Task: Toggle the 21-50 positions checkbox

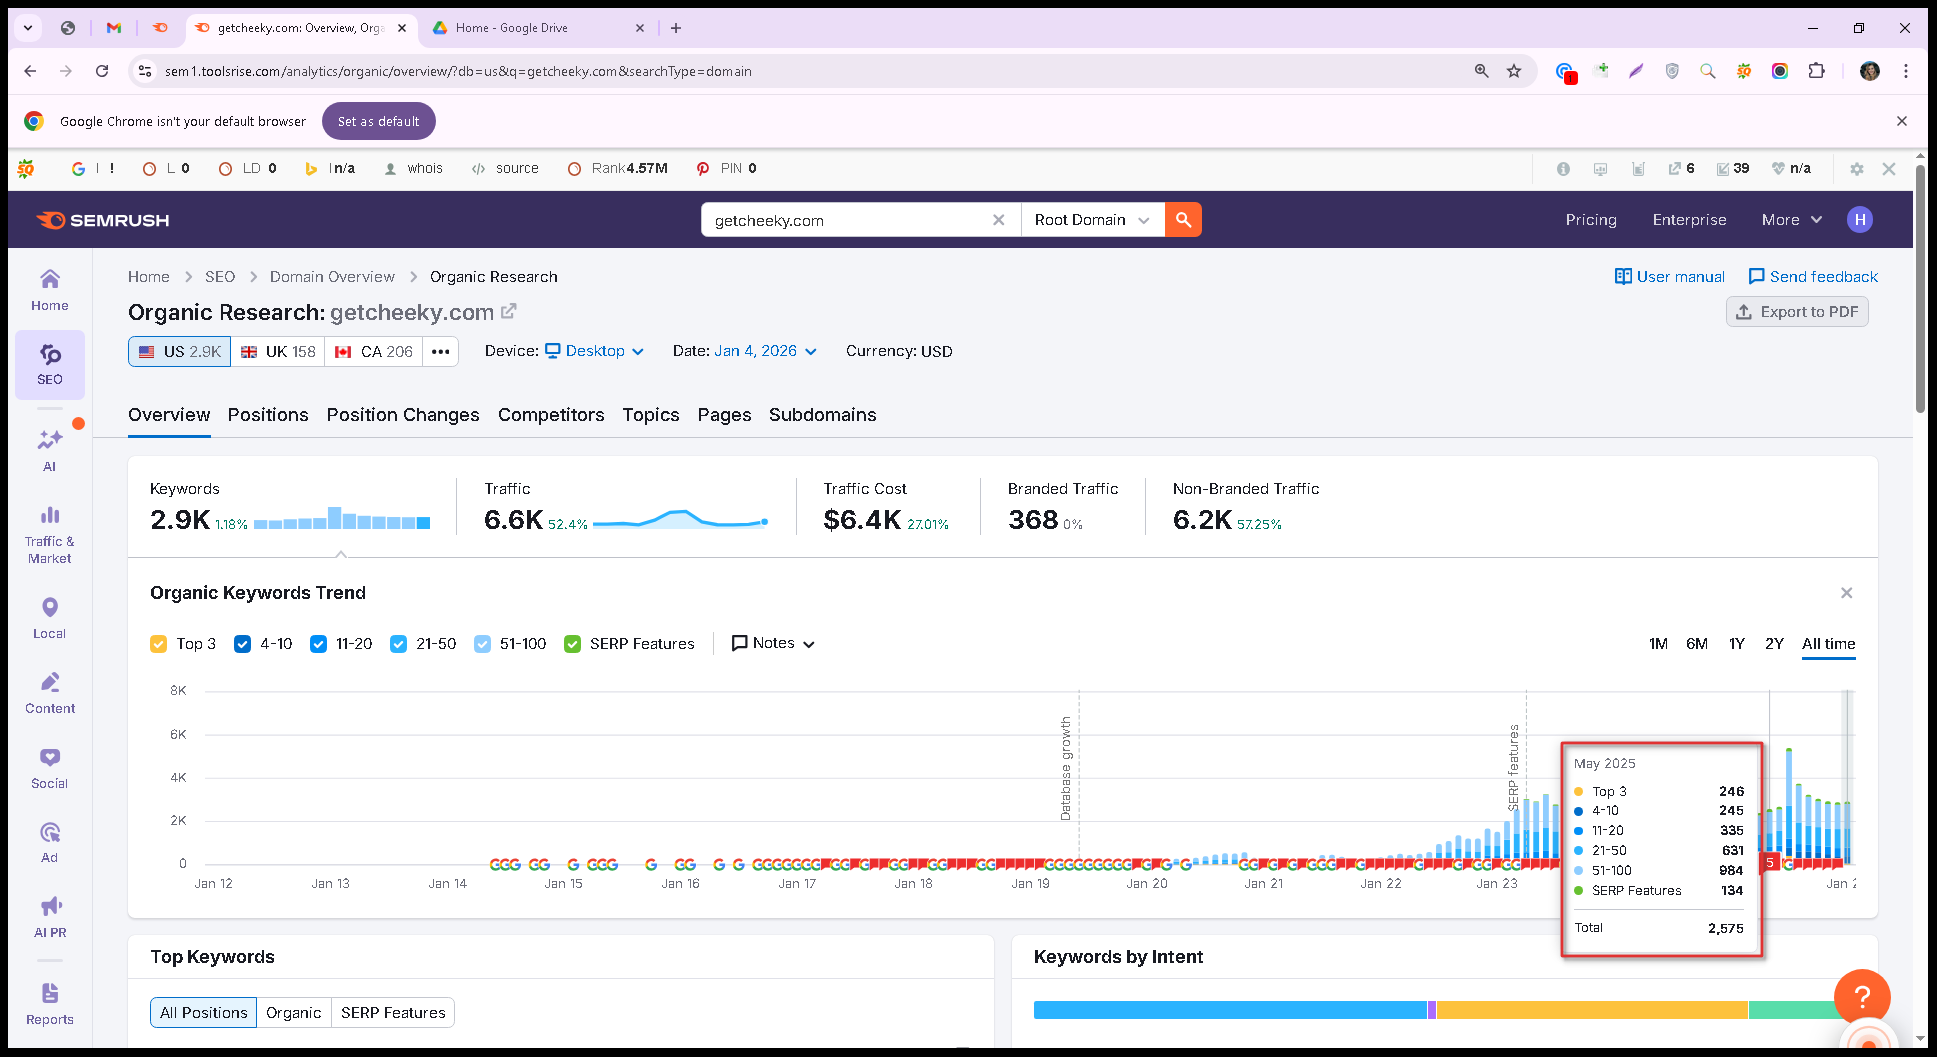Action: pos(398,644)
